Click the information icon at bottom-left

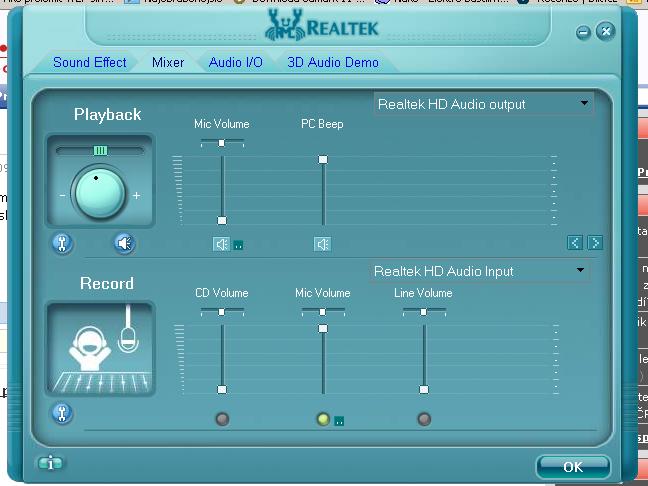pyautogui.click(x=50, y=463)
